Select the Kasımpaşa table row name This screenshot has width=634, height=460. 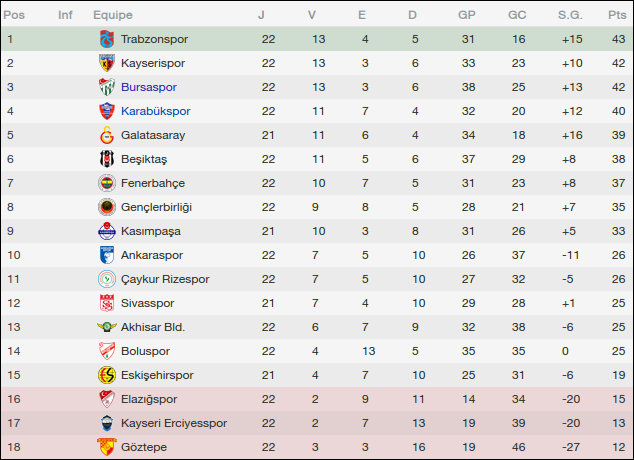153,231
